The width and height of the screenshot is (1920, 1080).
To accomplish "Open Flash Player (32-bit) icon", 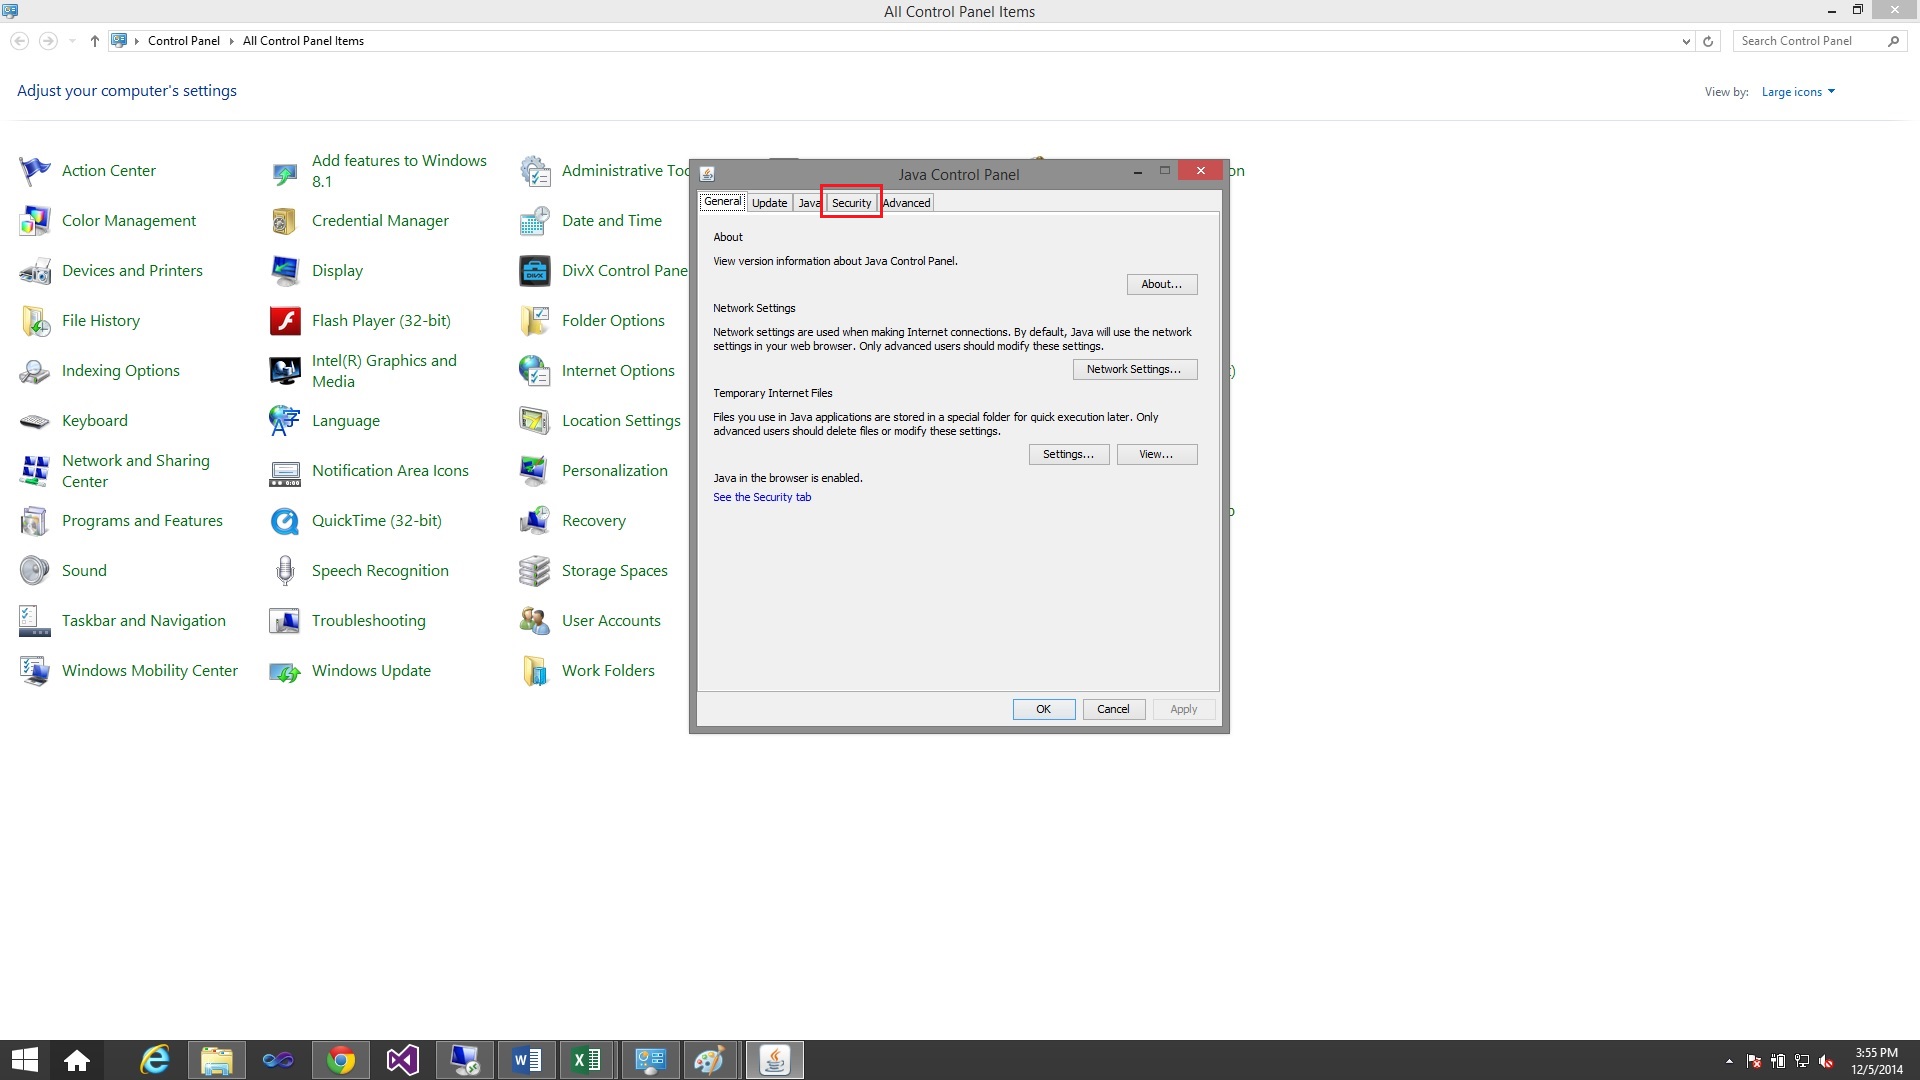I will pyautogui.click(x=285, y=321).
